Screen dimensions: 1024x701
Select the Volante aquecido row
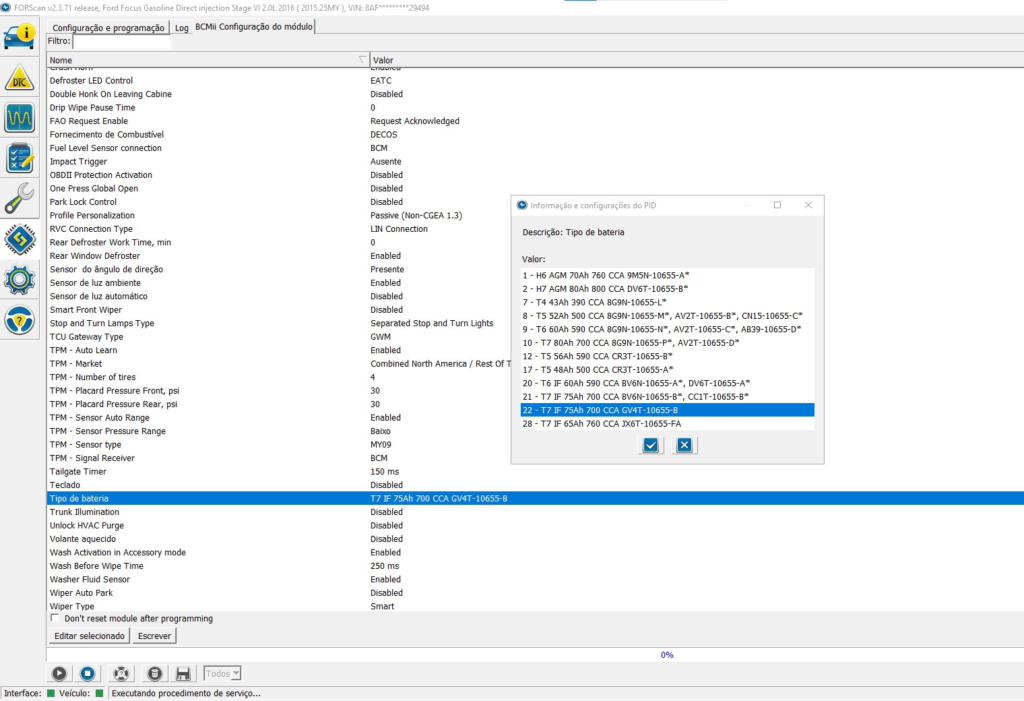tap(536, 539)
